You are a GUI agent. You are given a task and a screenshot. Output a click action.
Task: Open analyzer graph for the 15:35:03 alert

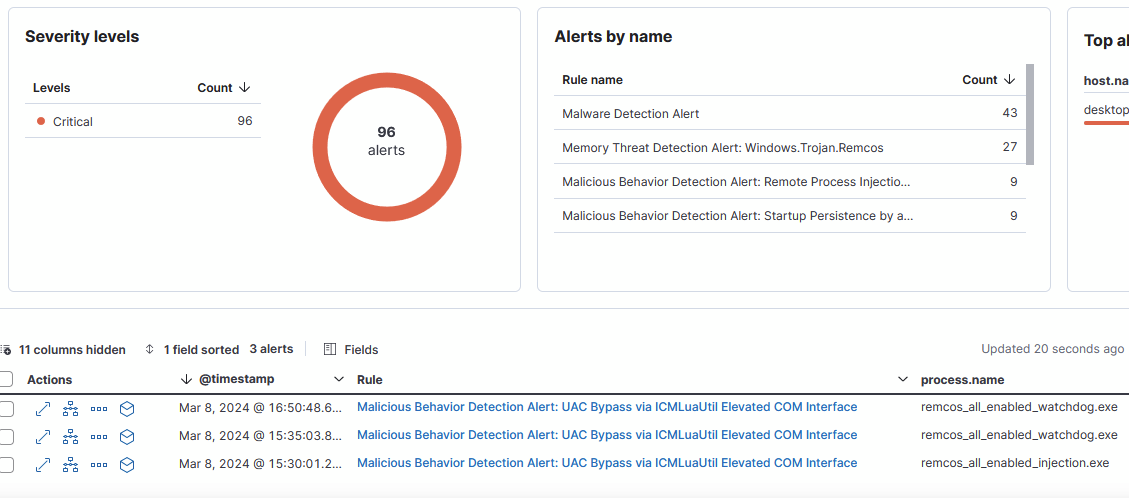point(70,437)
